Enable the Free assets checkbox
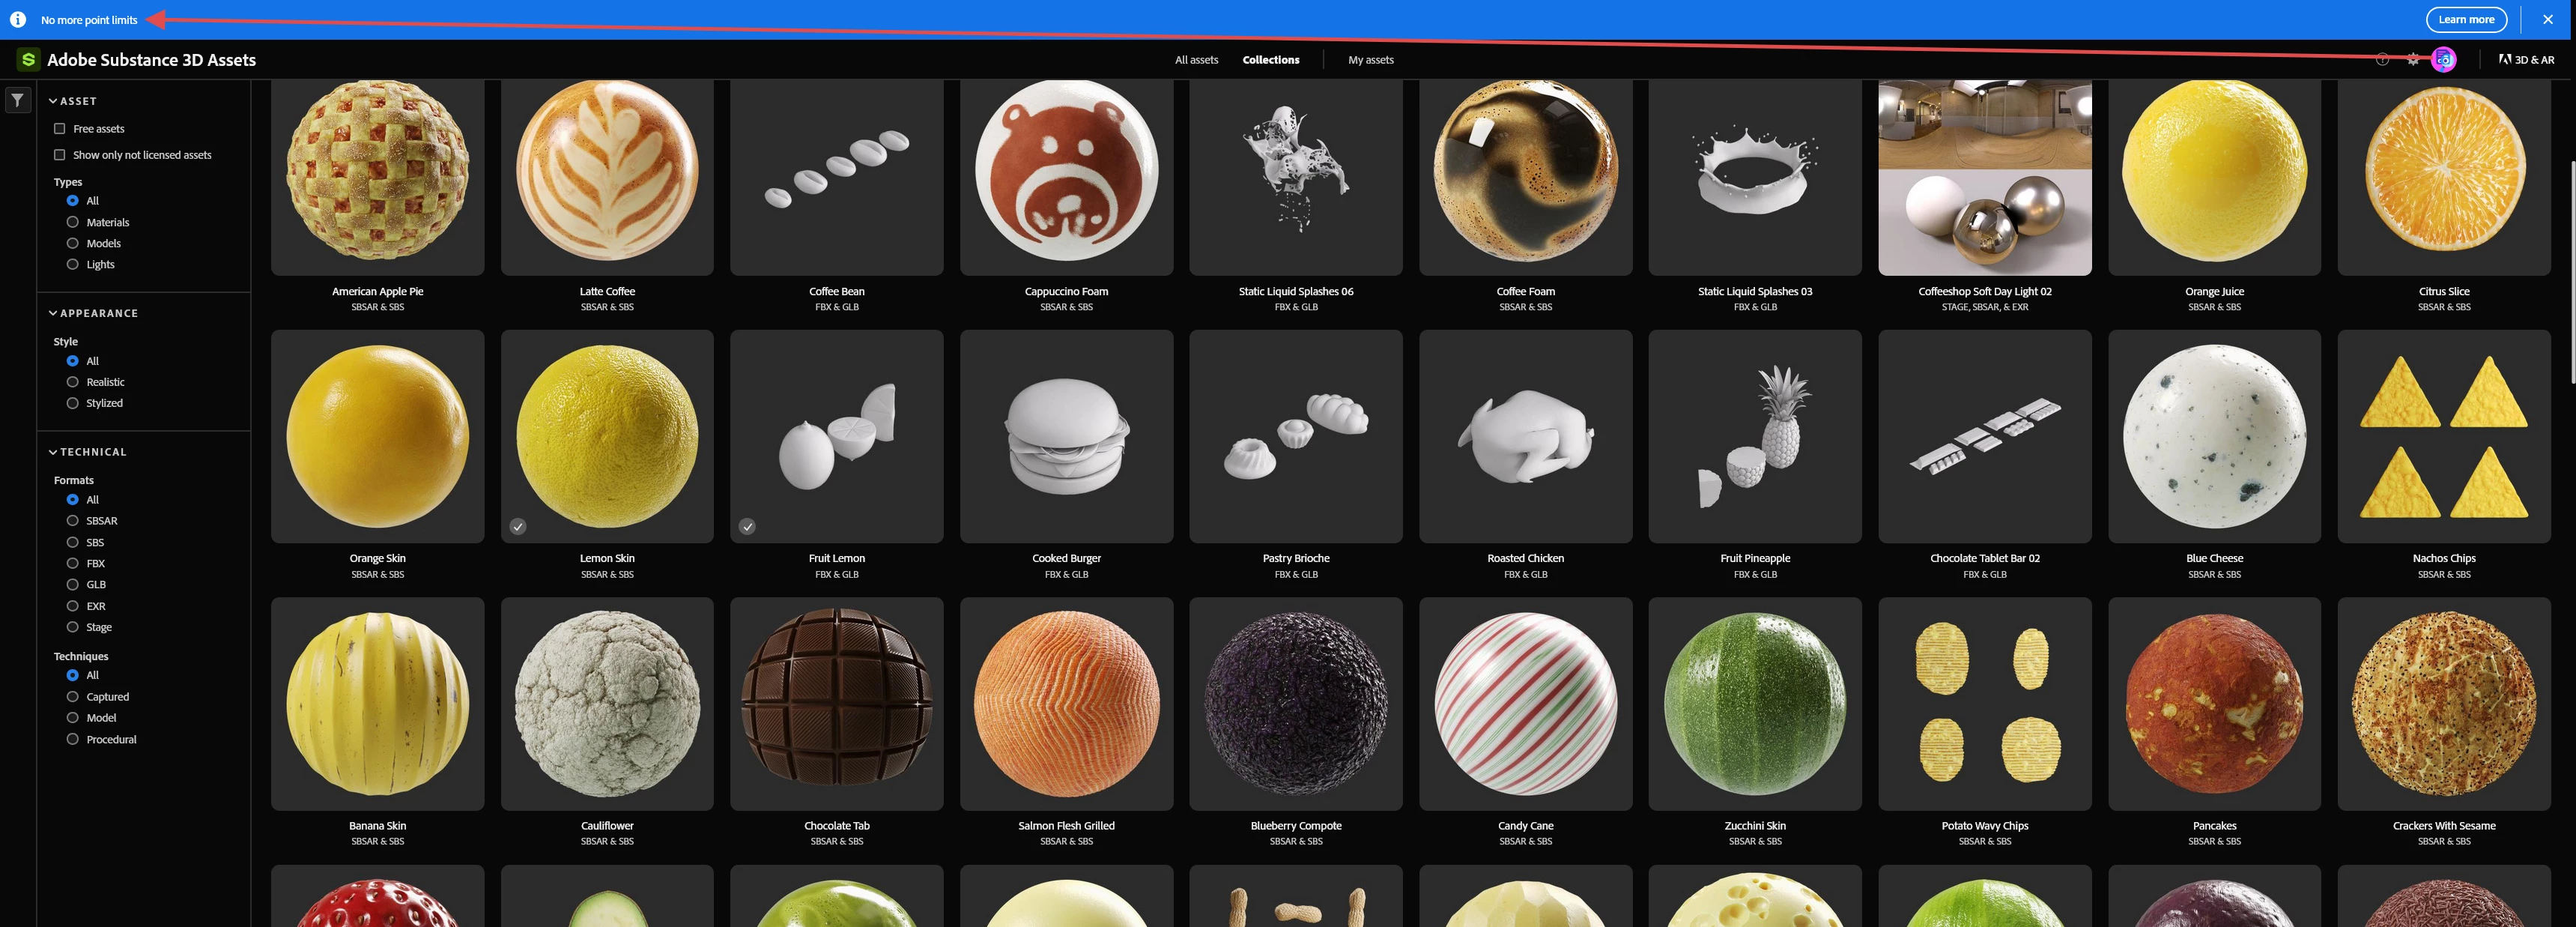This screenshot has height=927, width=2576. (60, 129)
